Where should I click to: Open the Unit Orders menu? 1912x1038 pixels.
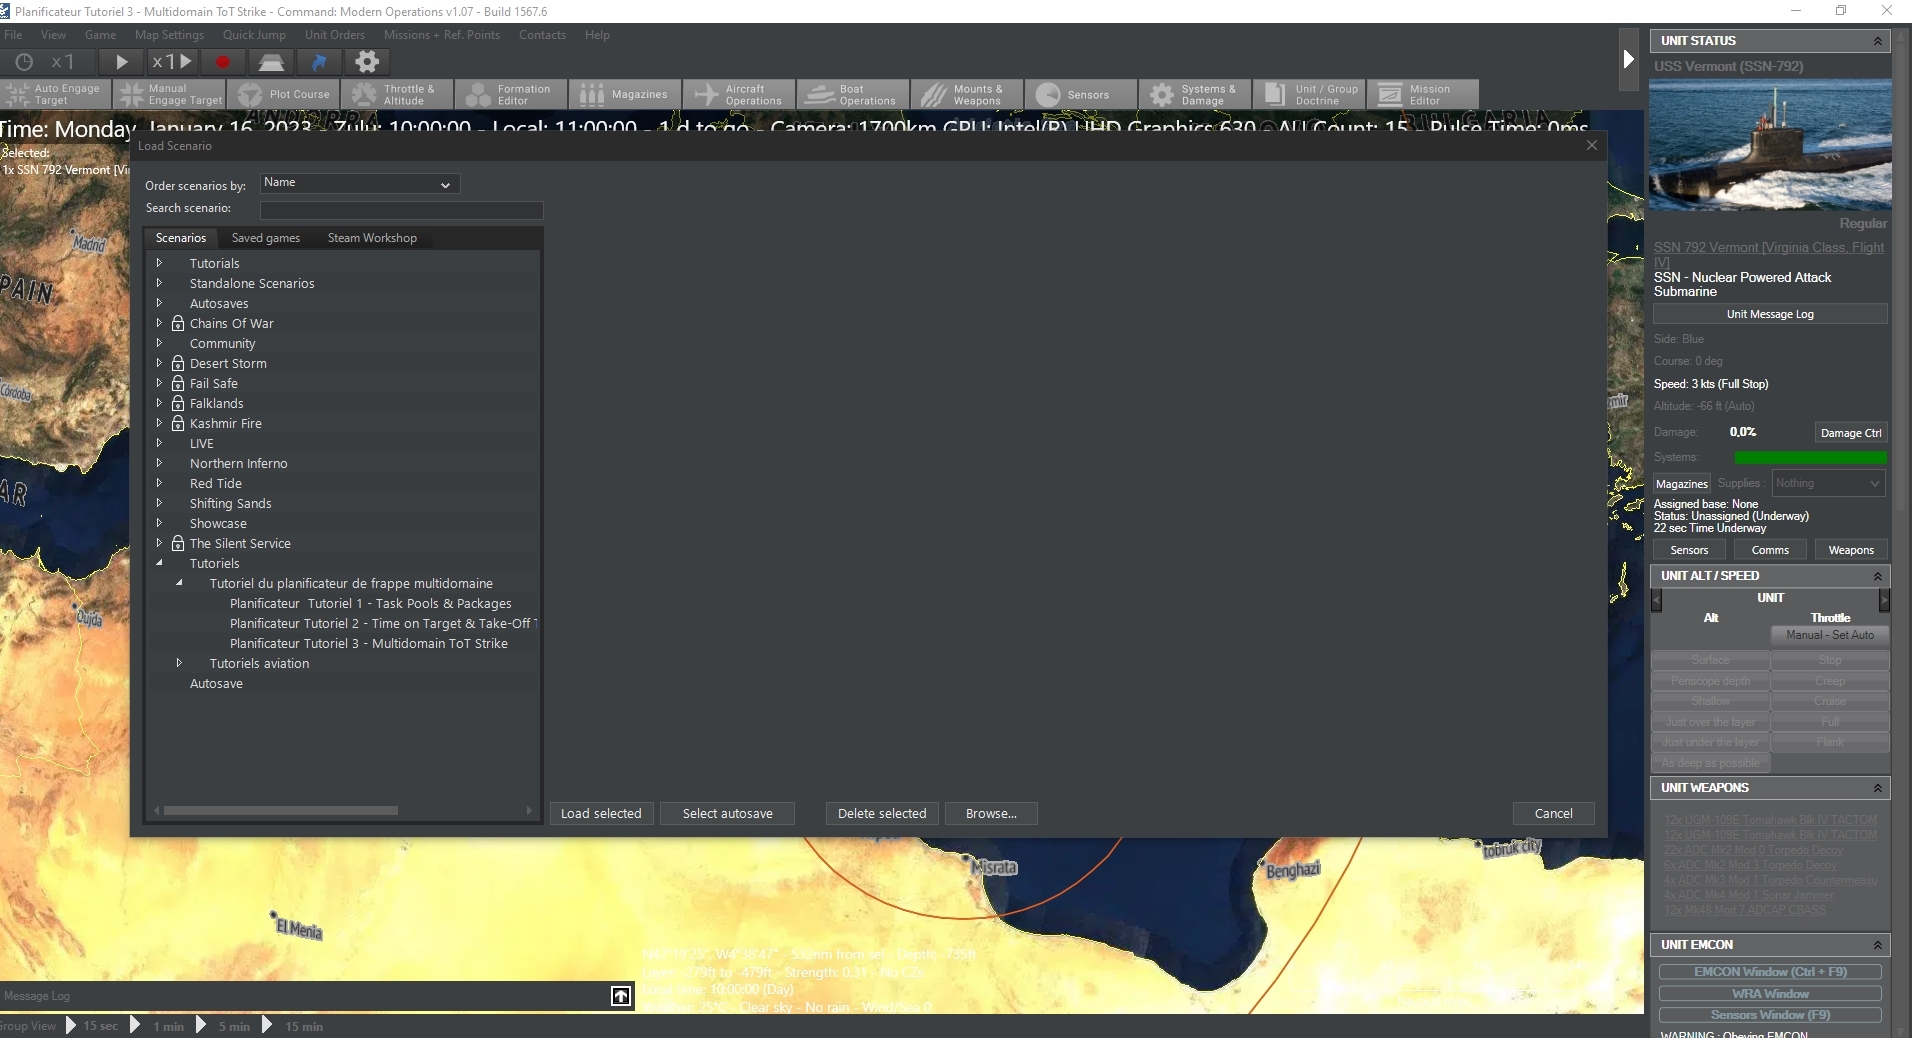coord(335,35)
